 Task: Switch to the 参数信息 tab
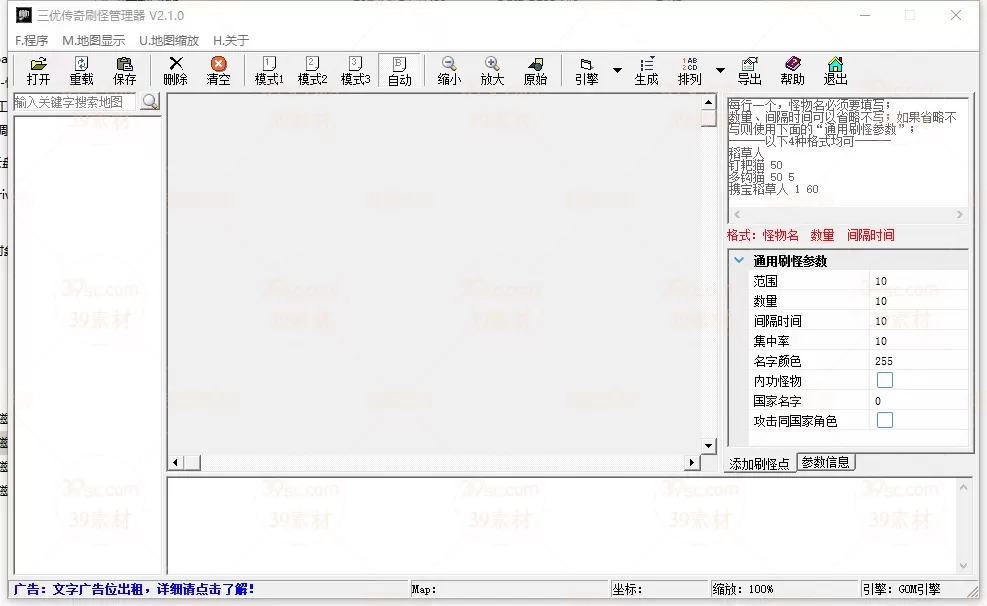pyautogui.click(x=826, y=462)
